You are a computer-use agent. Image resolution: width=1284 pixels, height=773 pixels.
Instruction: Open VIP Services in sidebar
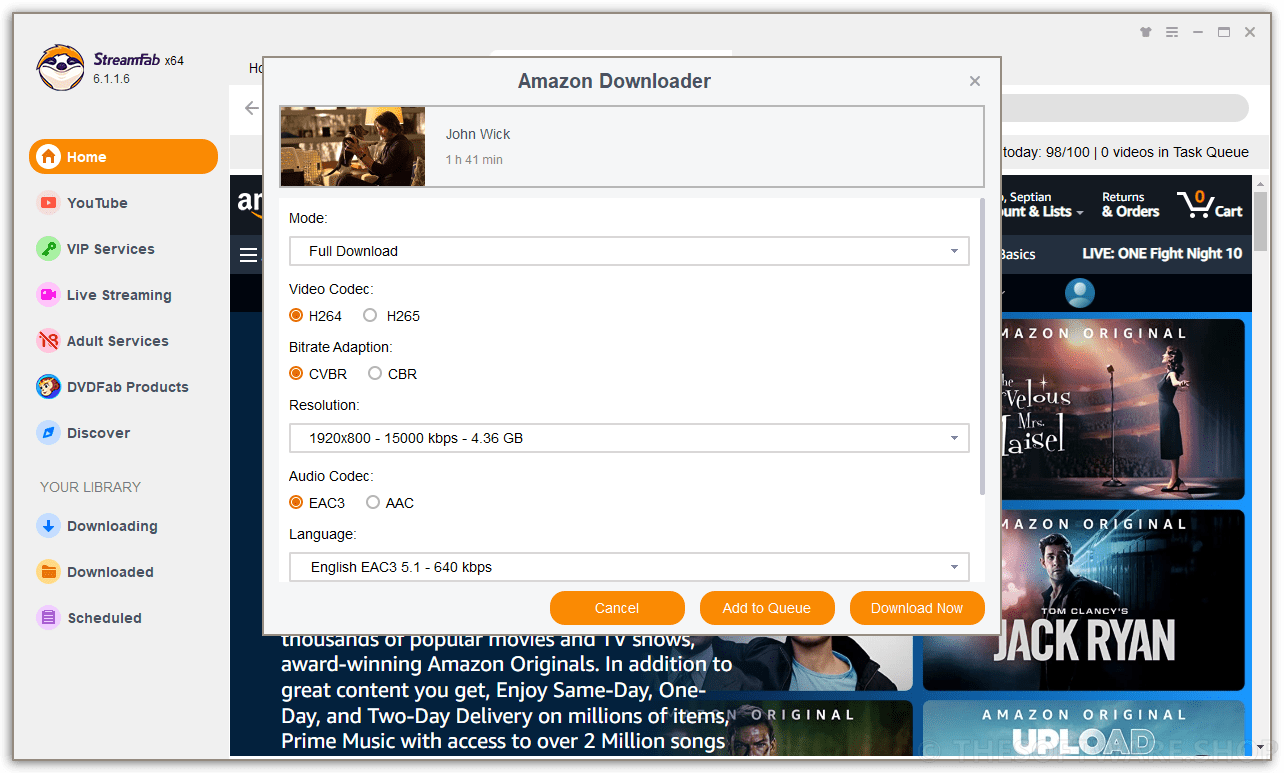click(x=111, y=249)
